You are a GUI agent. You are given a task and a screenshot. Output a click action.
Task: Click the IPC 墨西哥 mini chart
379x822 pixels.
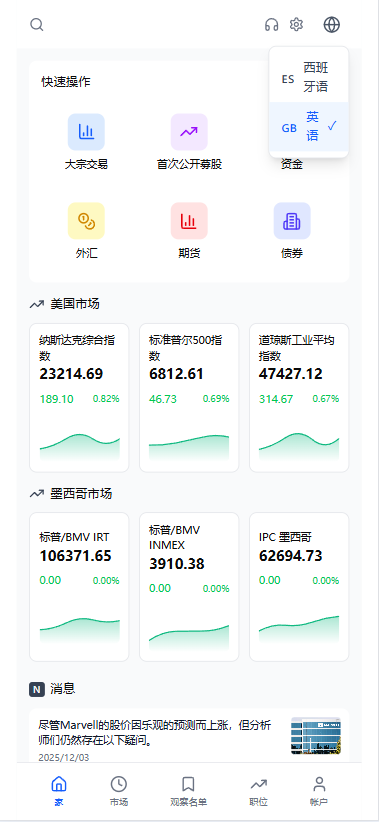pos(299,629)
